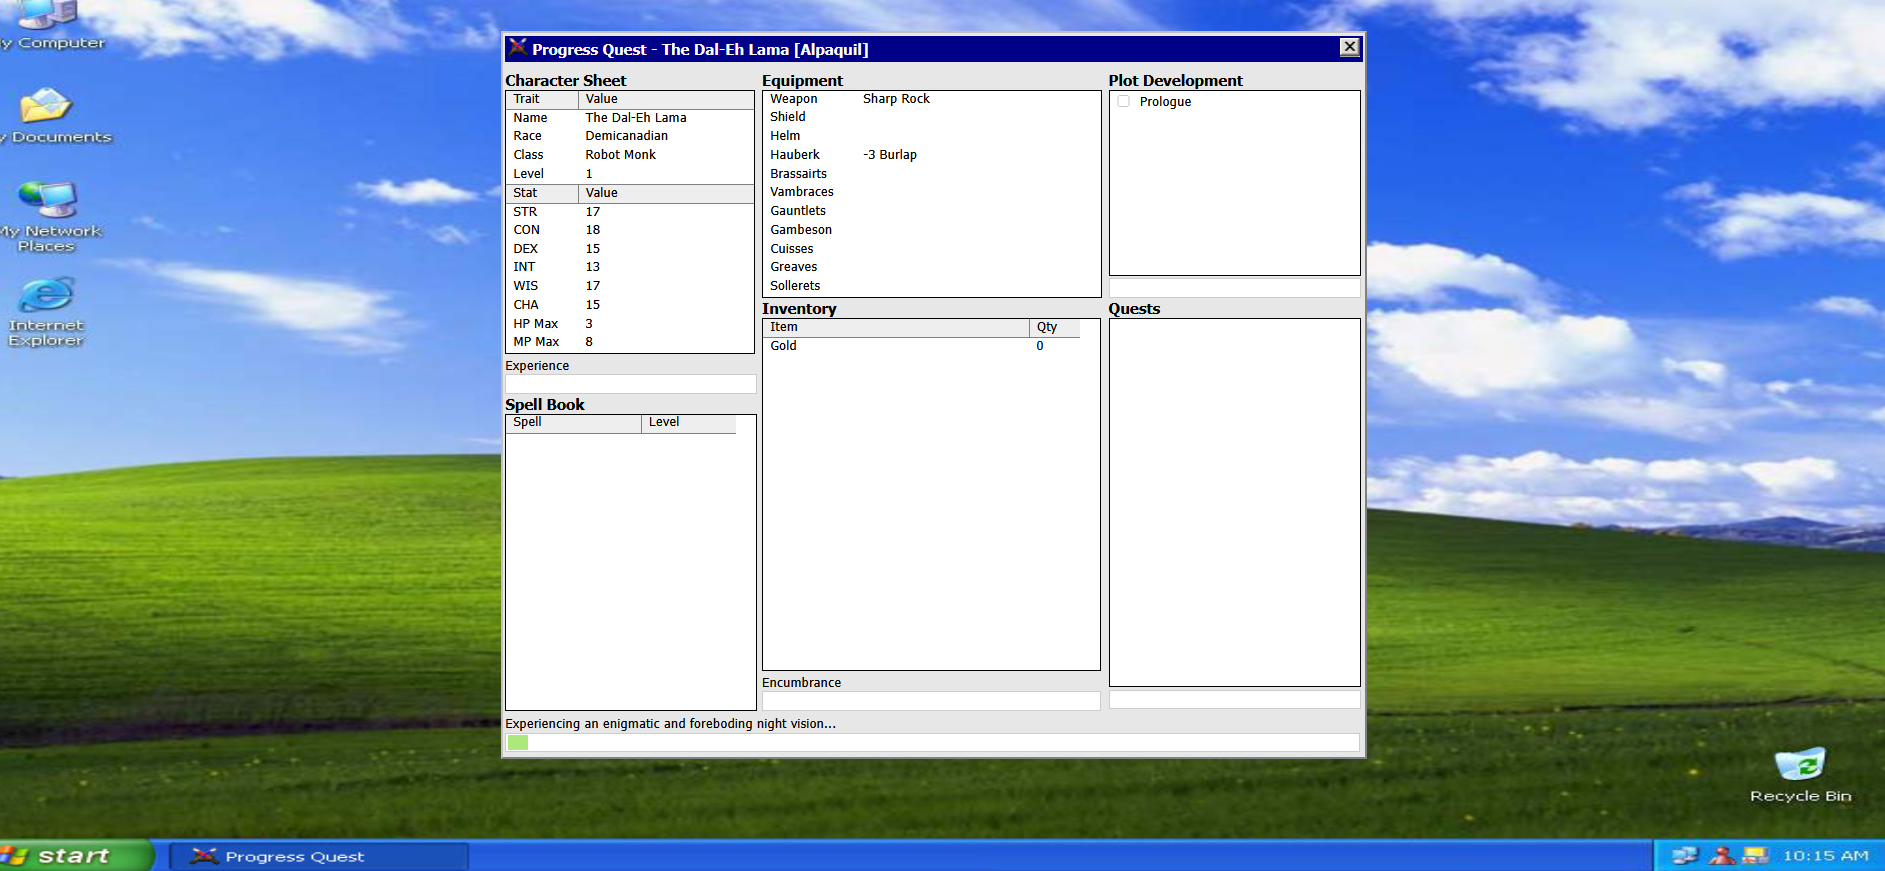The image size is (1885, 871).
Task: Select the '-3 Burlap' hauberk entry
Action: pyautogui.click(x=890, y=155)
